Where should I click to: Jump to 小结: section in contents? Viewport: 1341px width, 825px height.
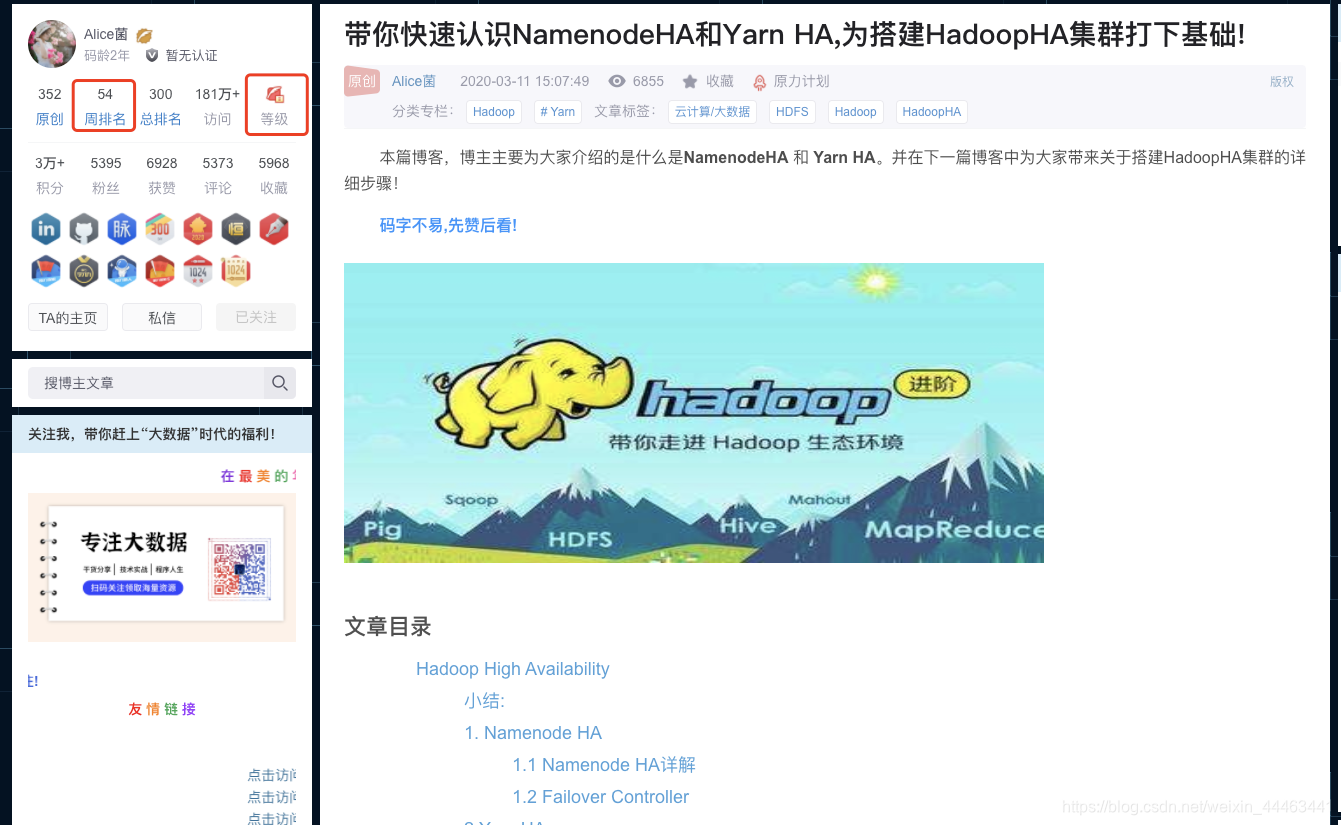click(x=485, y=701)
